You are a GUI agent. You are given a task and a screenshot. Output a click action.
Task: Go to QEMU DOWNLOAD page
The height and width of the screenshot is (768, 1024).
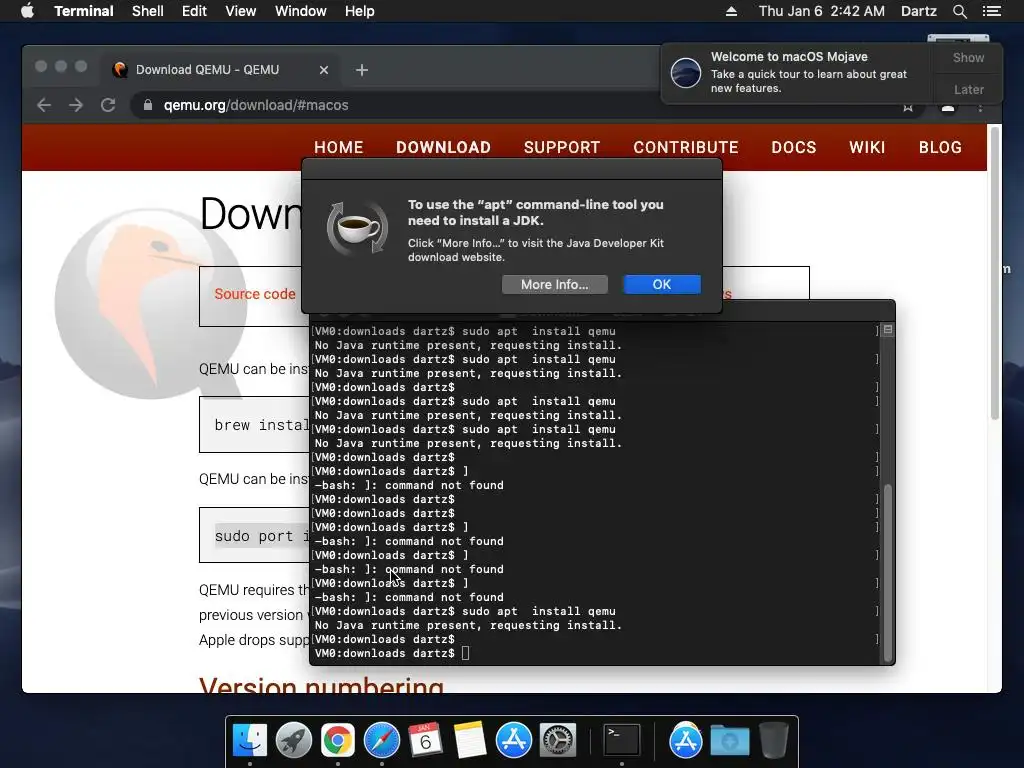[x=443, y=148]
